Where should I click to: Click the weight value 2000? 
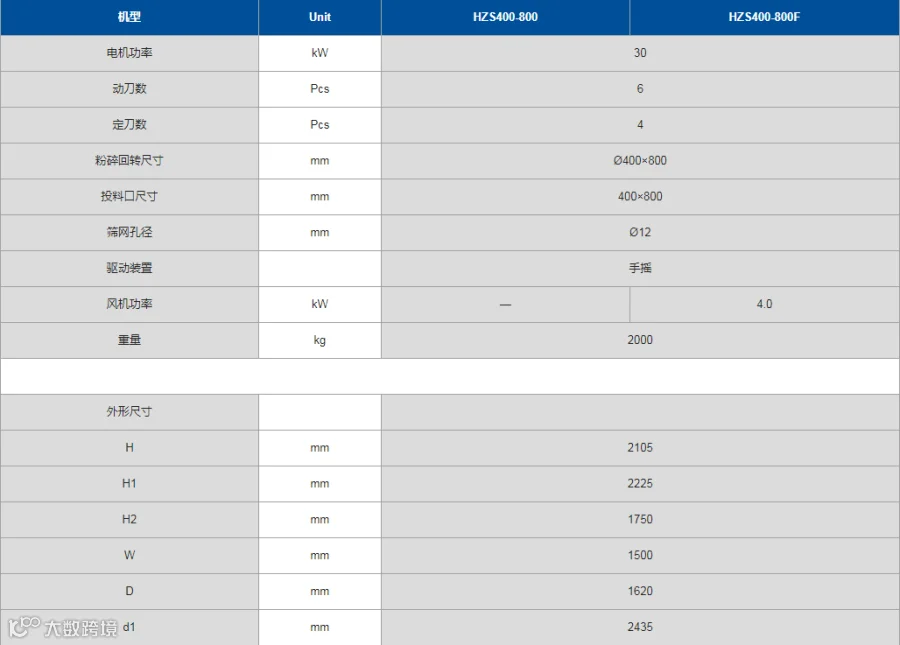[x=640, y=340]
